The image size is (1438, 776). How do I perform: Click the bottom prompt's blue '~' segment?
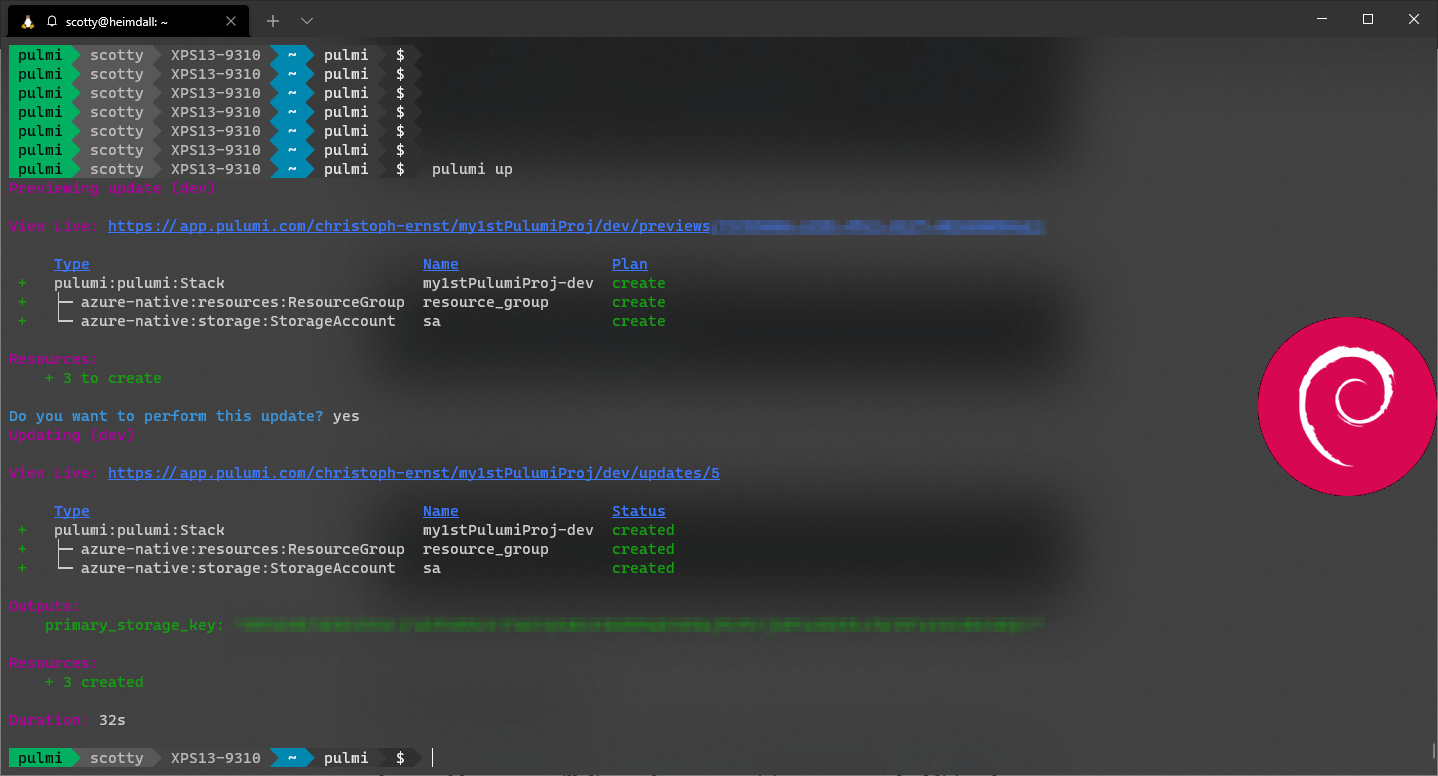click(x=292, y=758)
